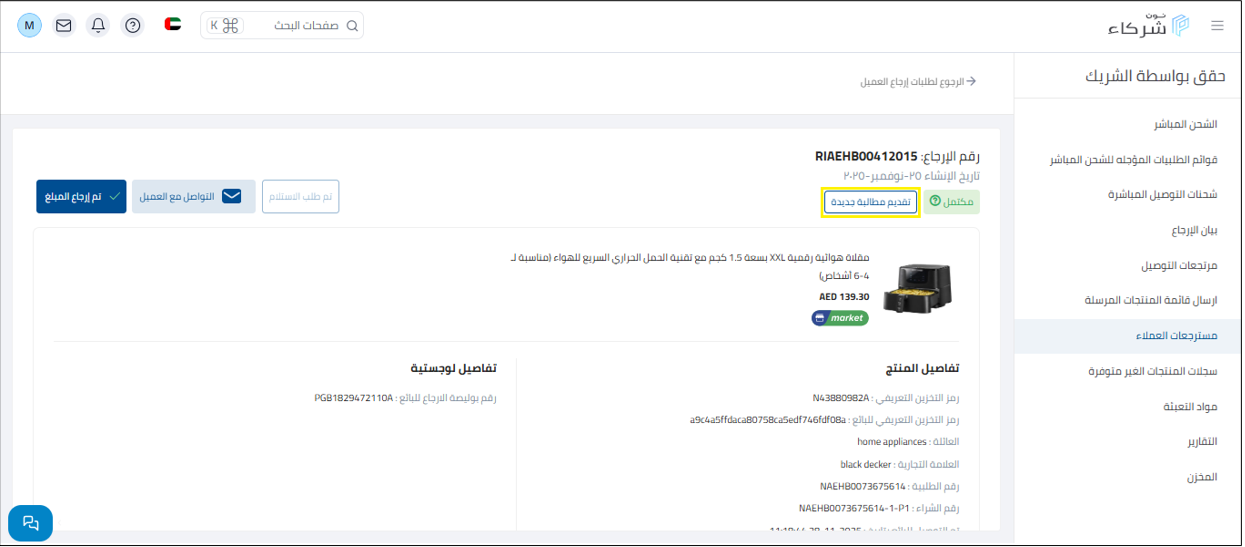Click the refund completed button
Screen dimensions: 1245x547
79,197
